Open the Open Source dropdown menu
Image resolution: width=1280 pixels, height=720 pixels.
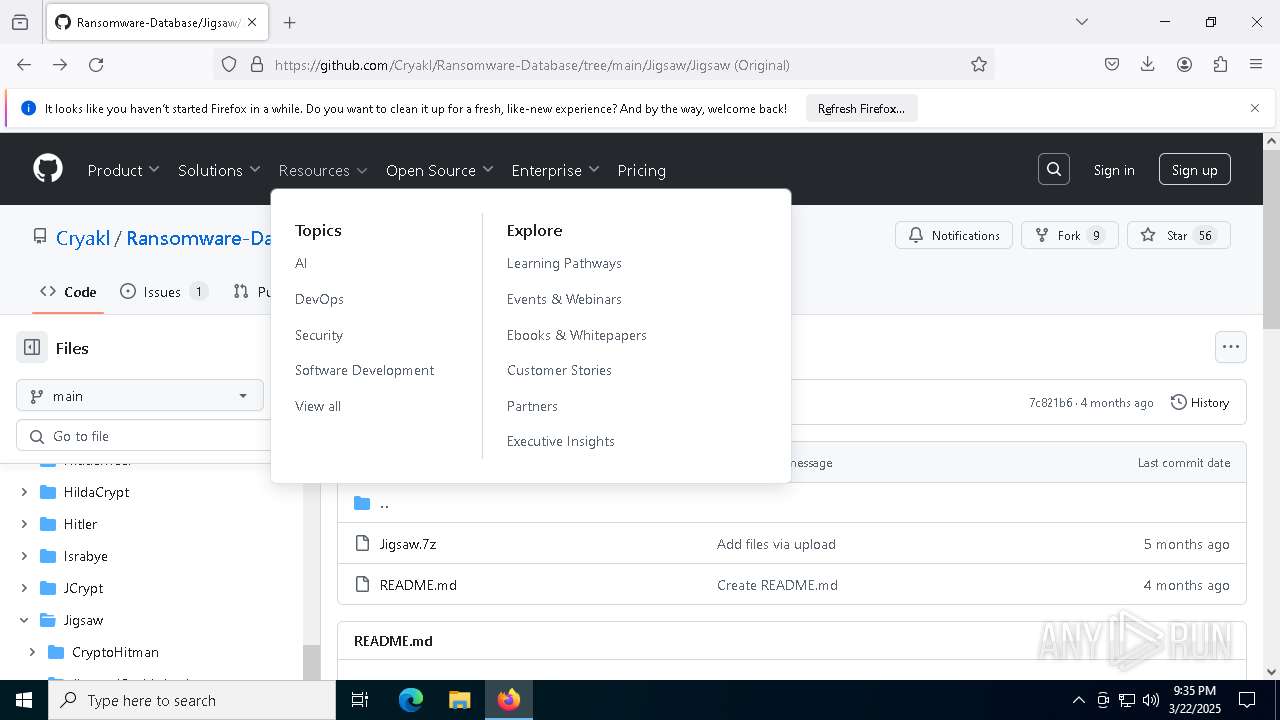pos(440,170)
